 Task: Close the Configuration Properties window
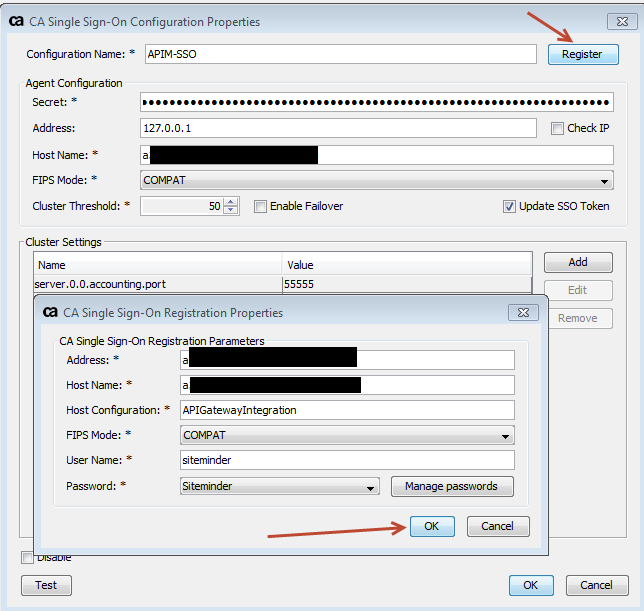(x=622, y=21)
